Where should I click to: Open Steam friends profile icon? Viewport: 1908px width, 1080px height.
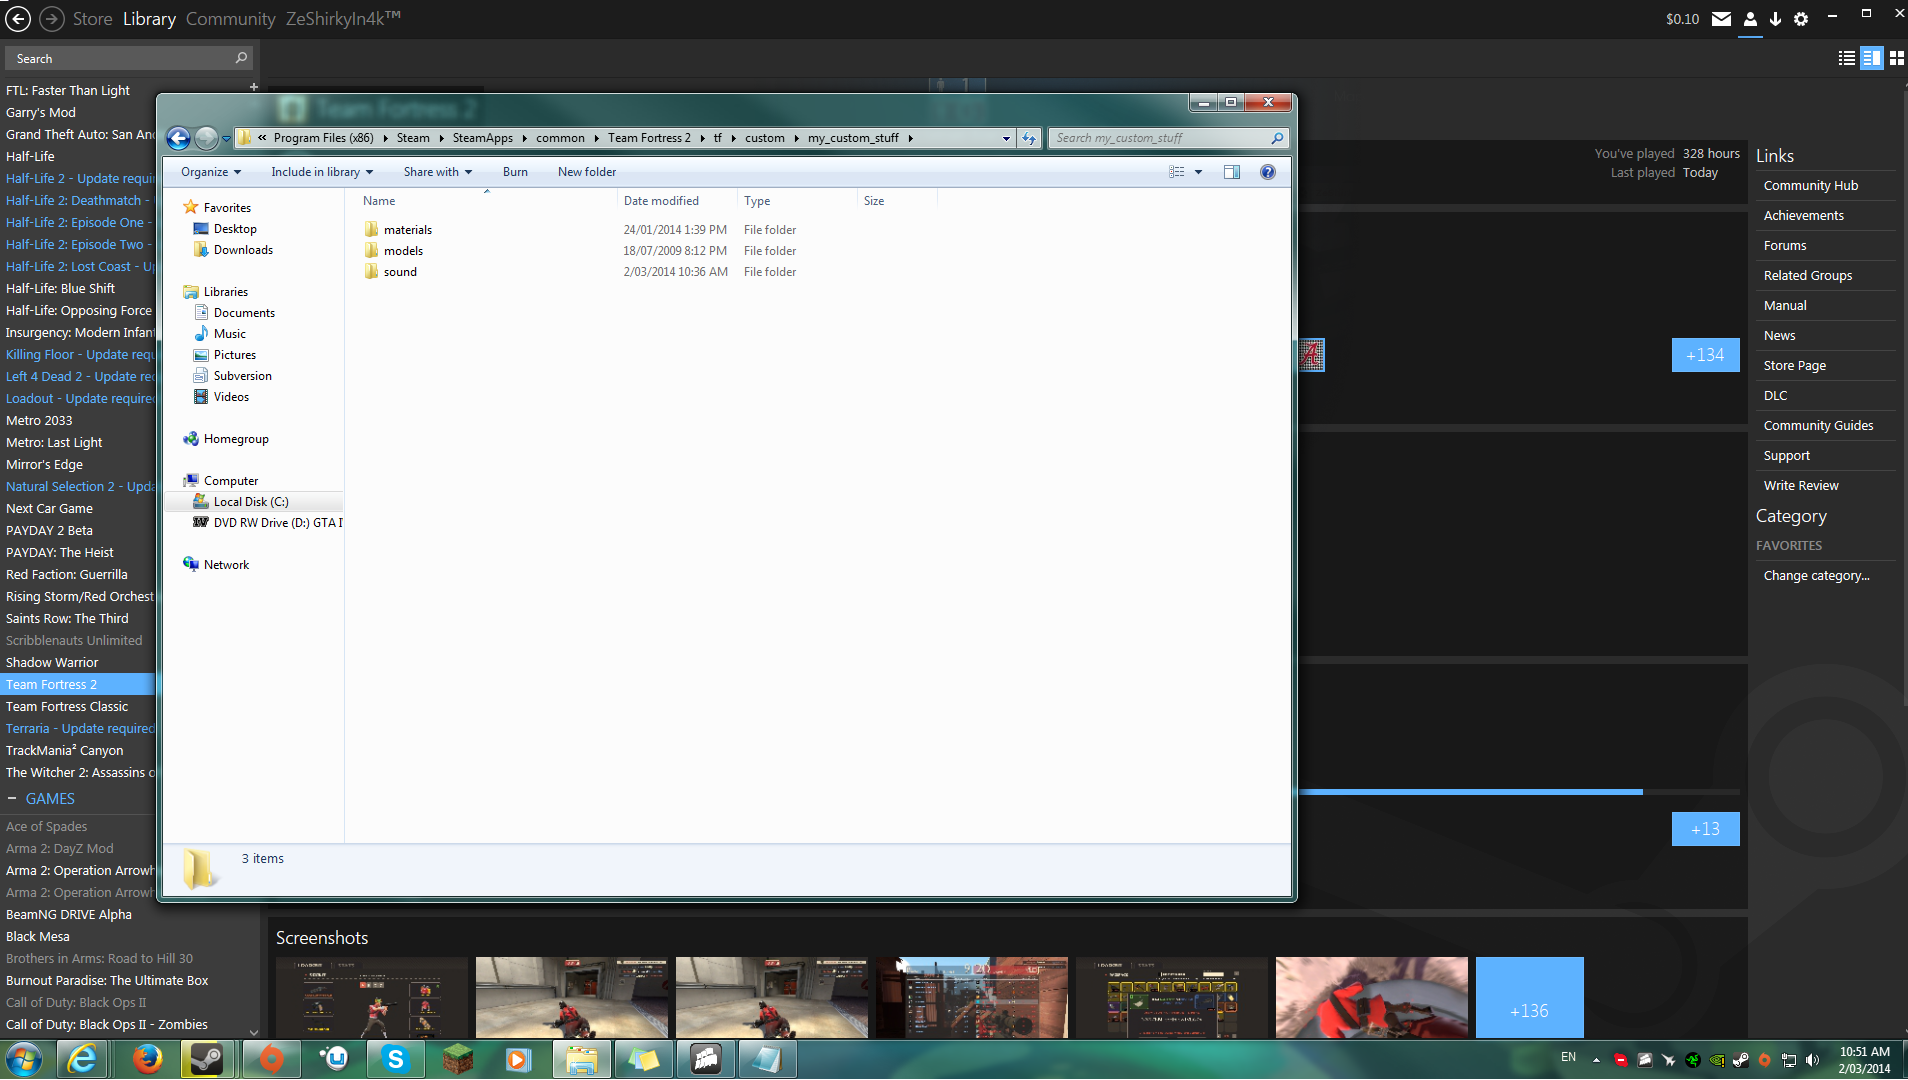[x=1750, y=19]
